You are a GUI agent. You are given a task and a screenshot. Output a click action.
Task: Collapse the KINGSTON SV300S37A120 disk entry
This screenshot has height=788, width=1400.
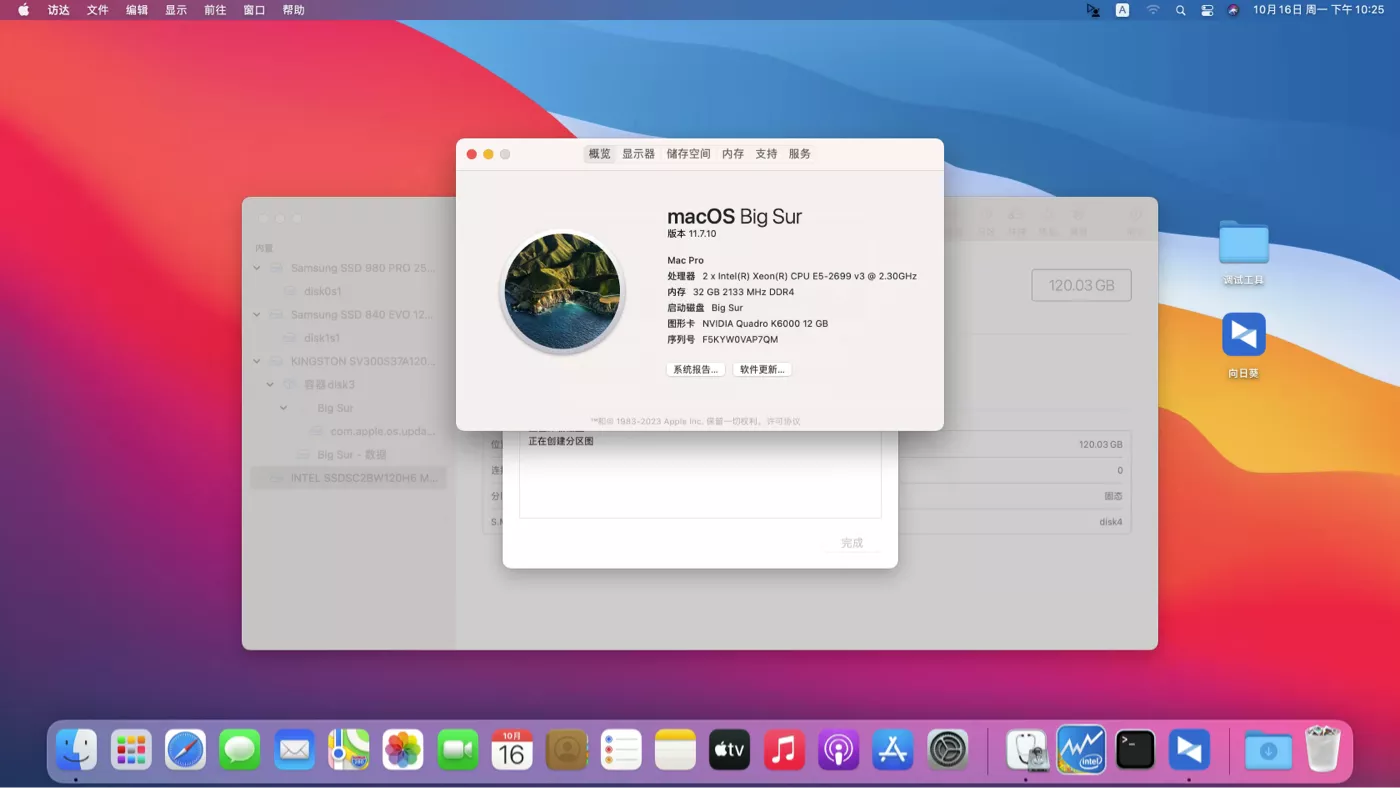[x=255, y=361]
